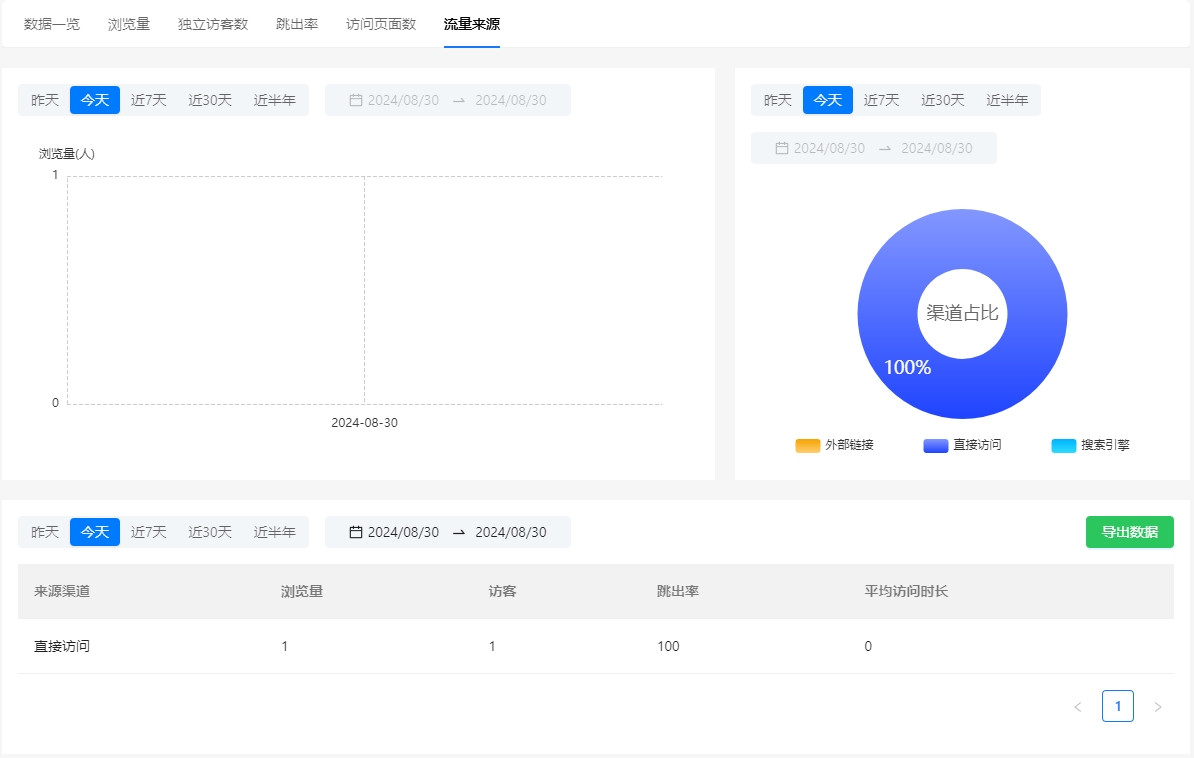Open end date picker in bottom table
1194x758 pixels.
(510, 532)
